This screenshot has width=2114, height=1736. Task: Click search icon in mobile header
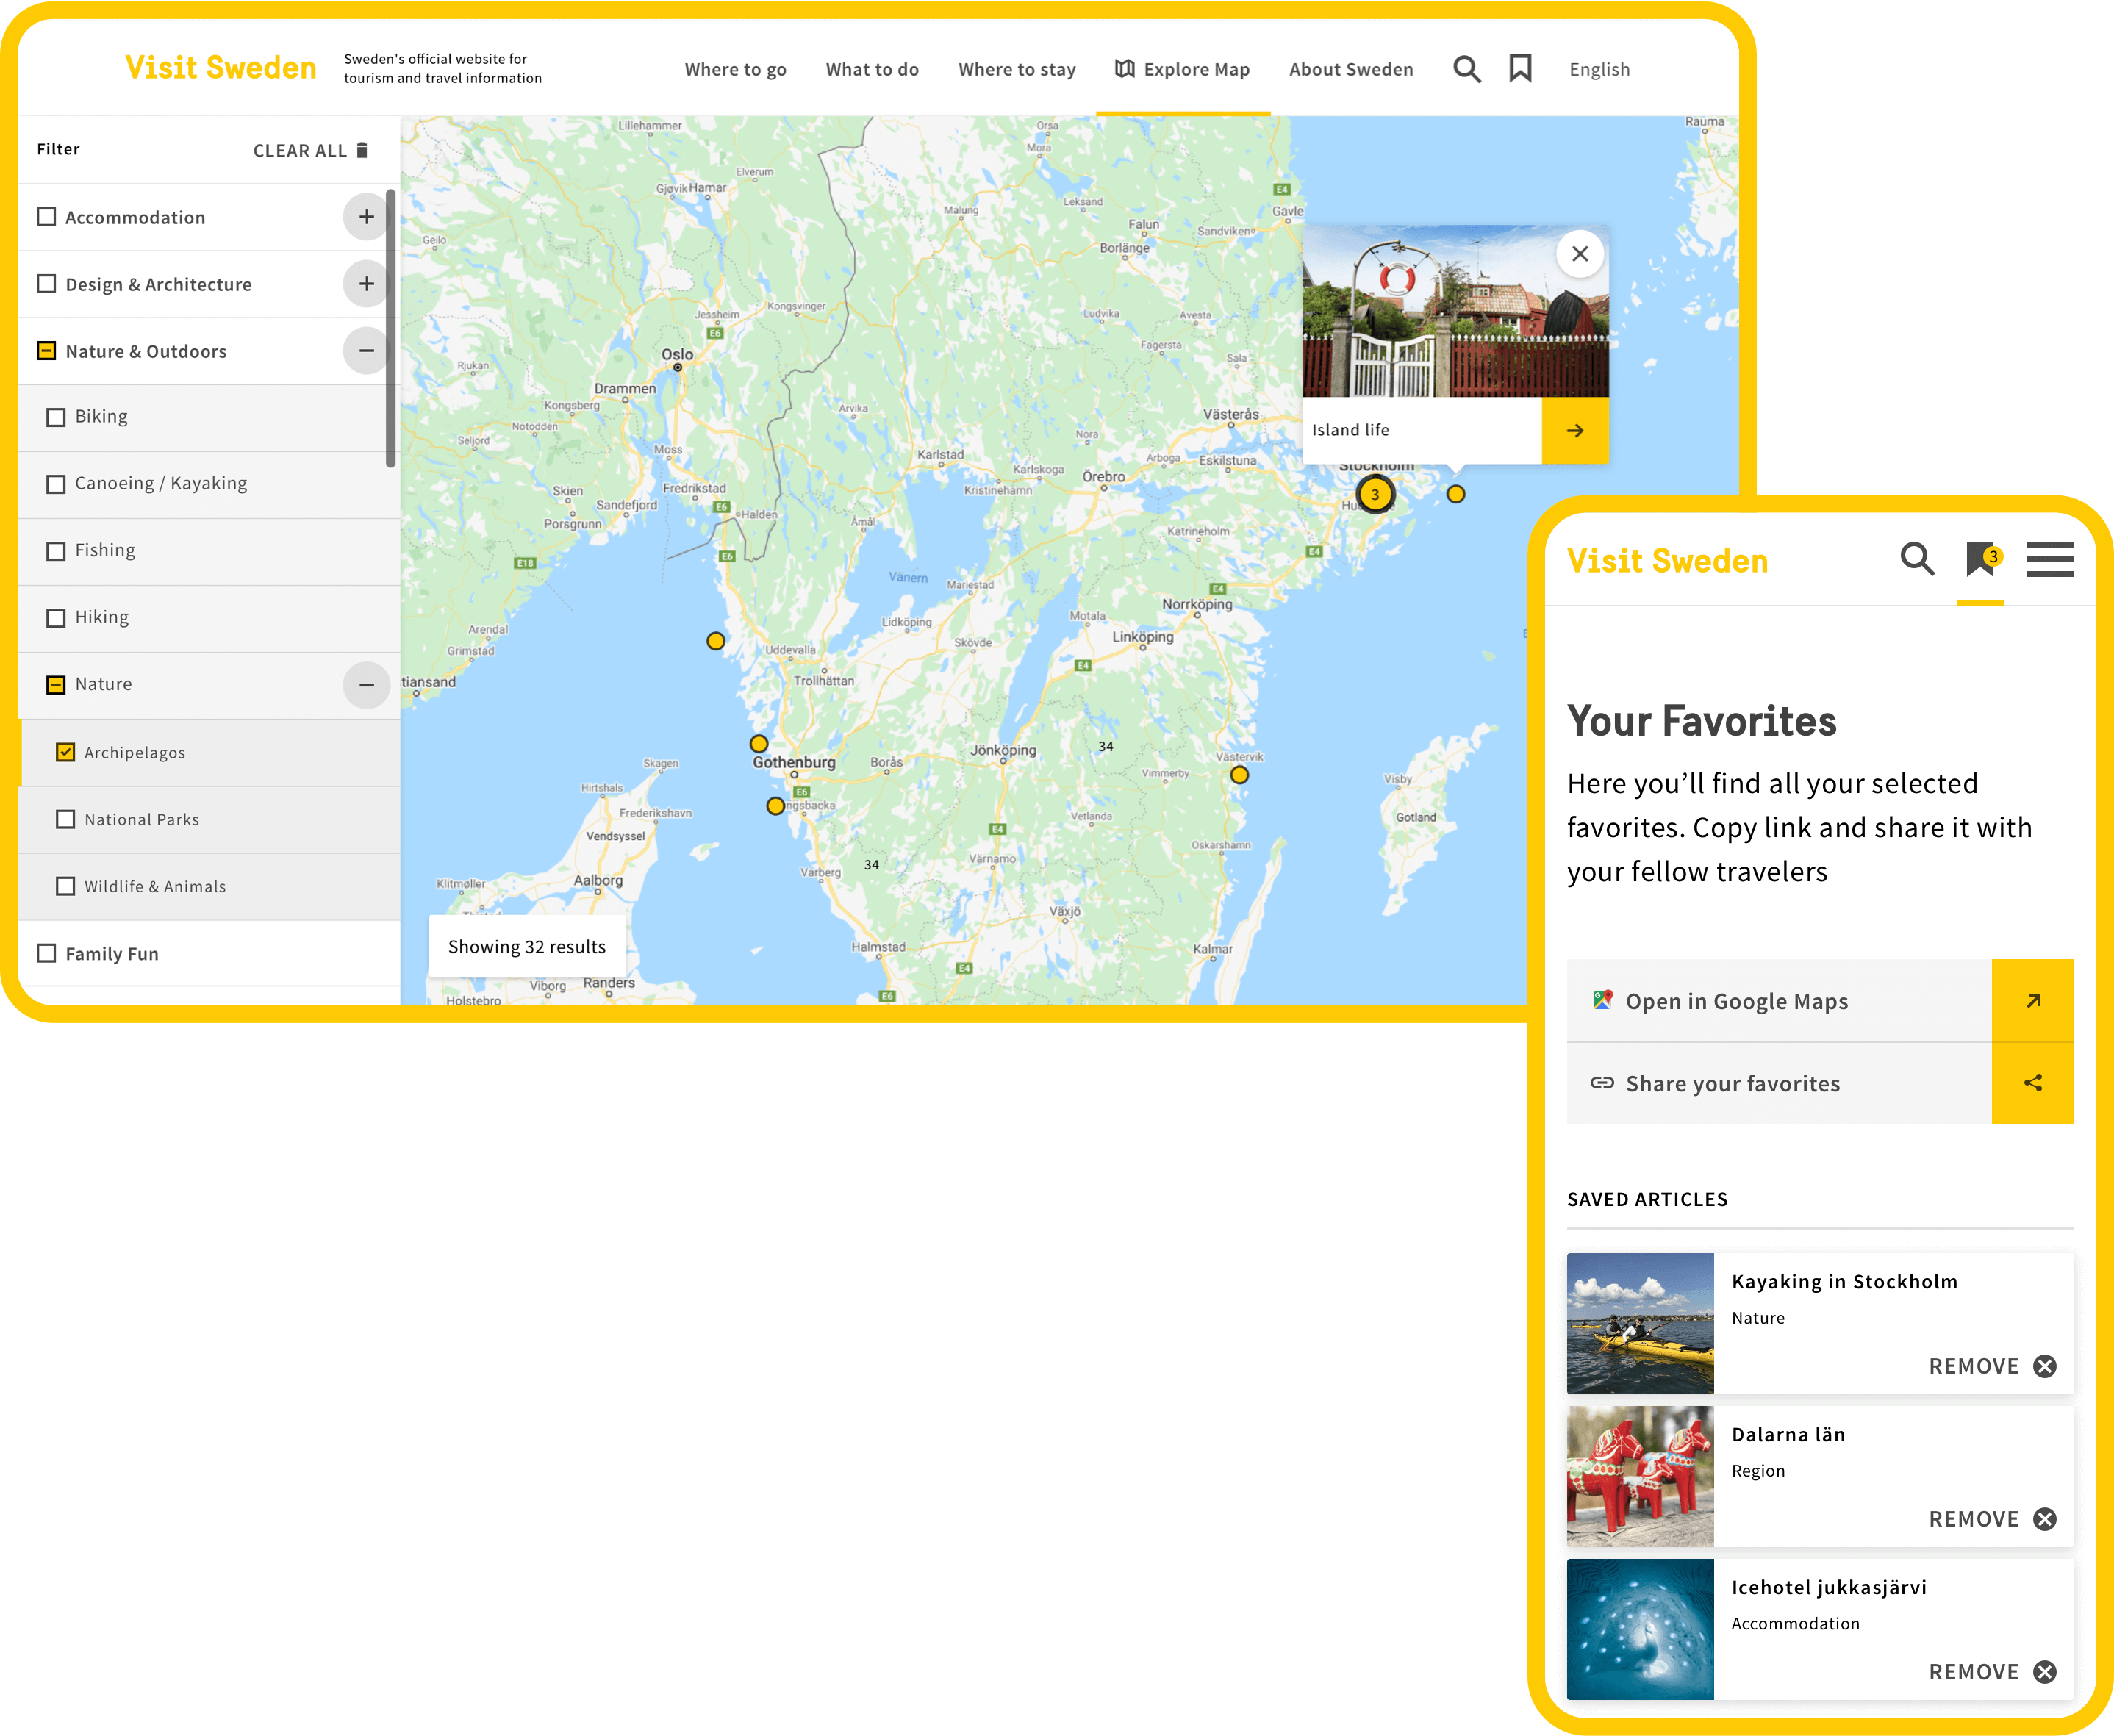[x=1917, y=559]
